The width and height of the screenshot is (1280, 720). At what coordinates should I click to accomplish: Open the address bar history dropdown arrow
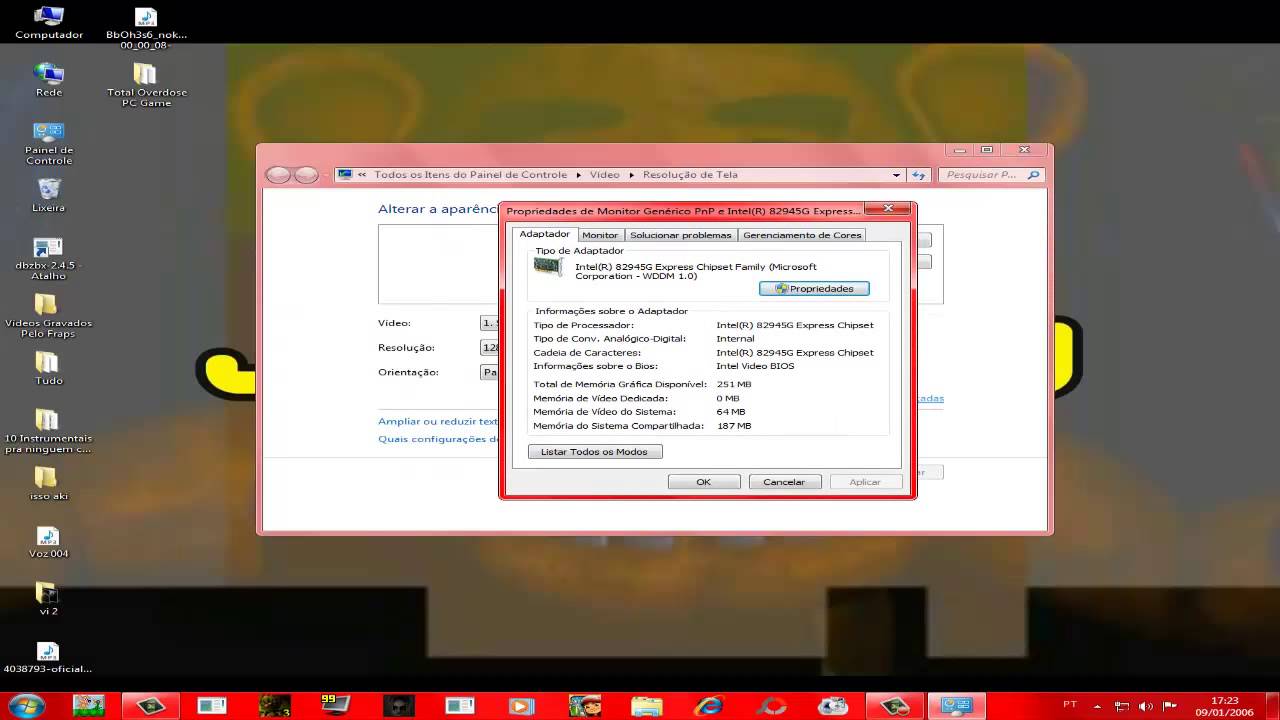pos(896,175)
